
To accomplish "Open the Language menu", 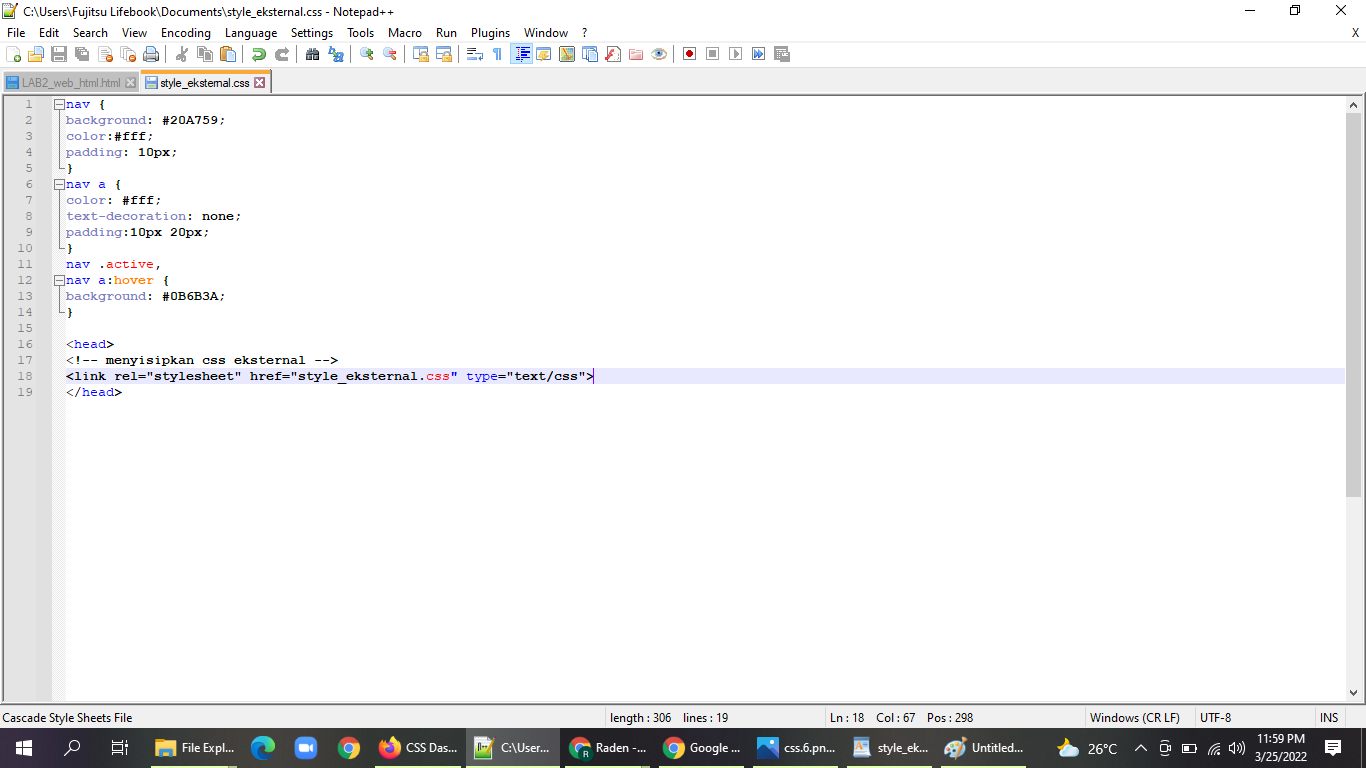I will [251, 33].
